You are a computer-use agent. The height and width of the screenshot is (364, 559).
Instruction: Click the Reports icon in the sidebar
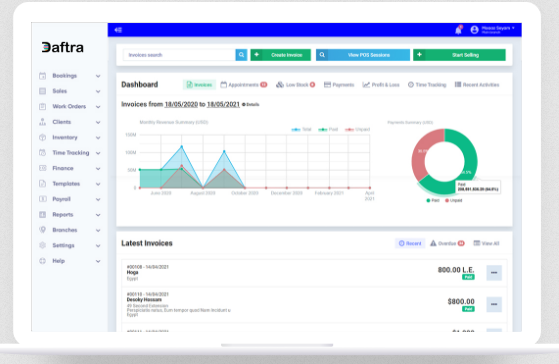(42, 214)
